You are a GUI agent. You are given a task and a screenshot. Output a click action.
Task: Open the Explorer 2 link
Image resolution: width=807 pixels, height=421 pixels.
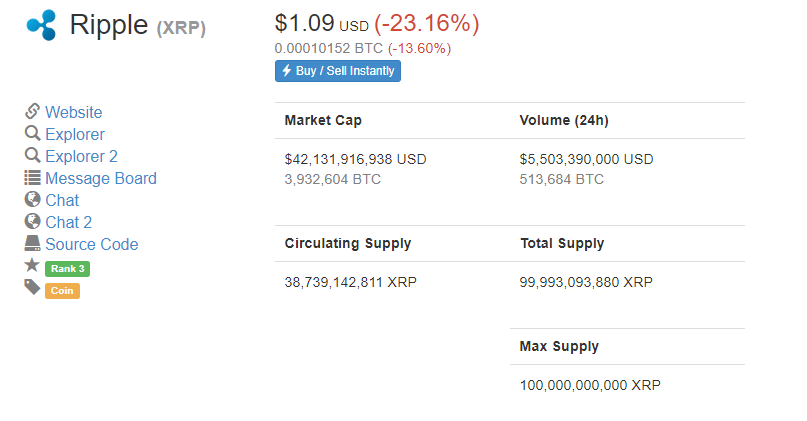(81, 156)
